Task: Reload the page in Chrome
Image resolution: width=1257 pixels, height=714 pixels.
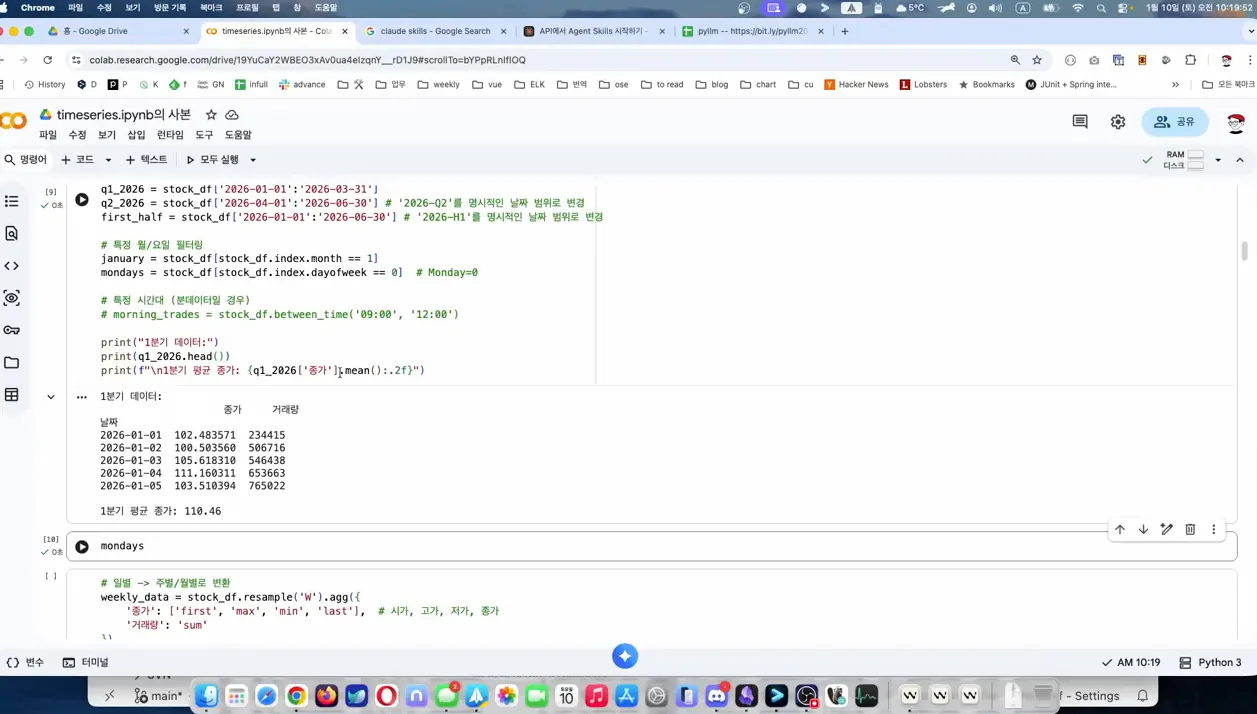Action: coord(47,60)
